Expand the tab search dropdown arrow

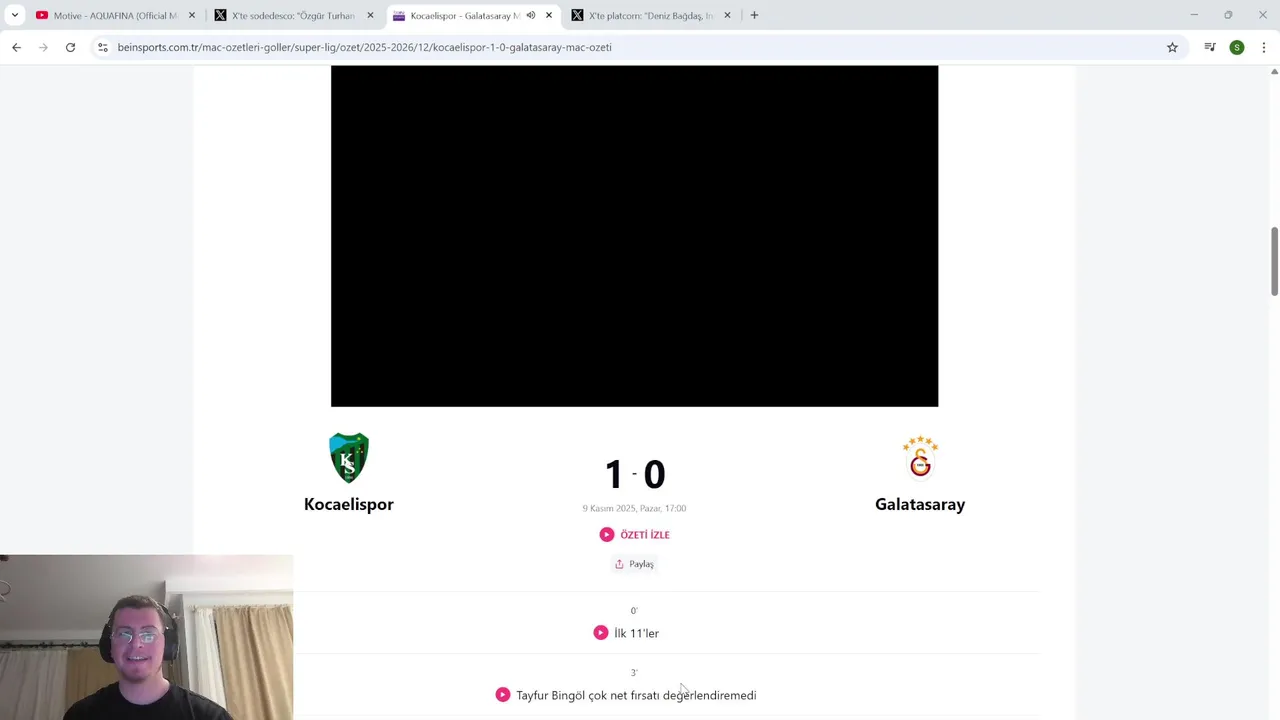pyautogui.click(x=14, y=15)
